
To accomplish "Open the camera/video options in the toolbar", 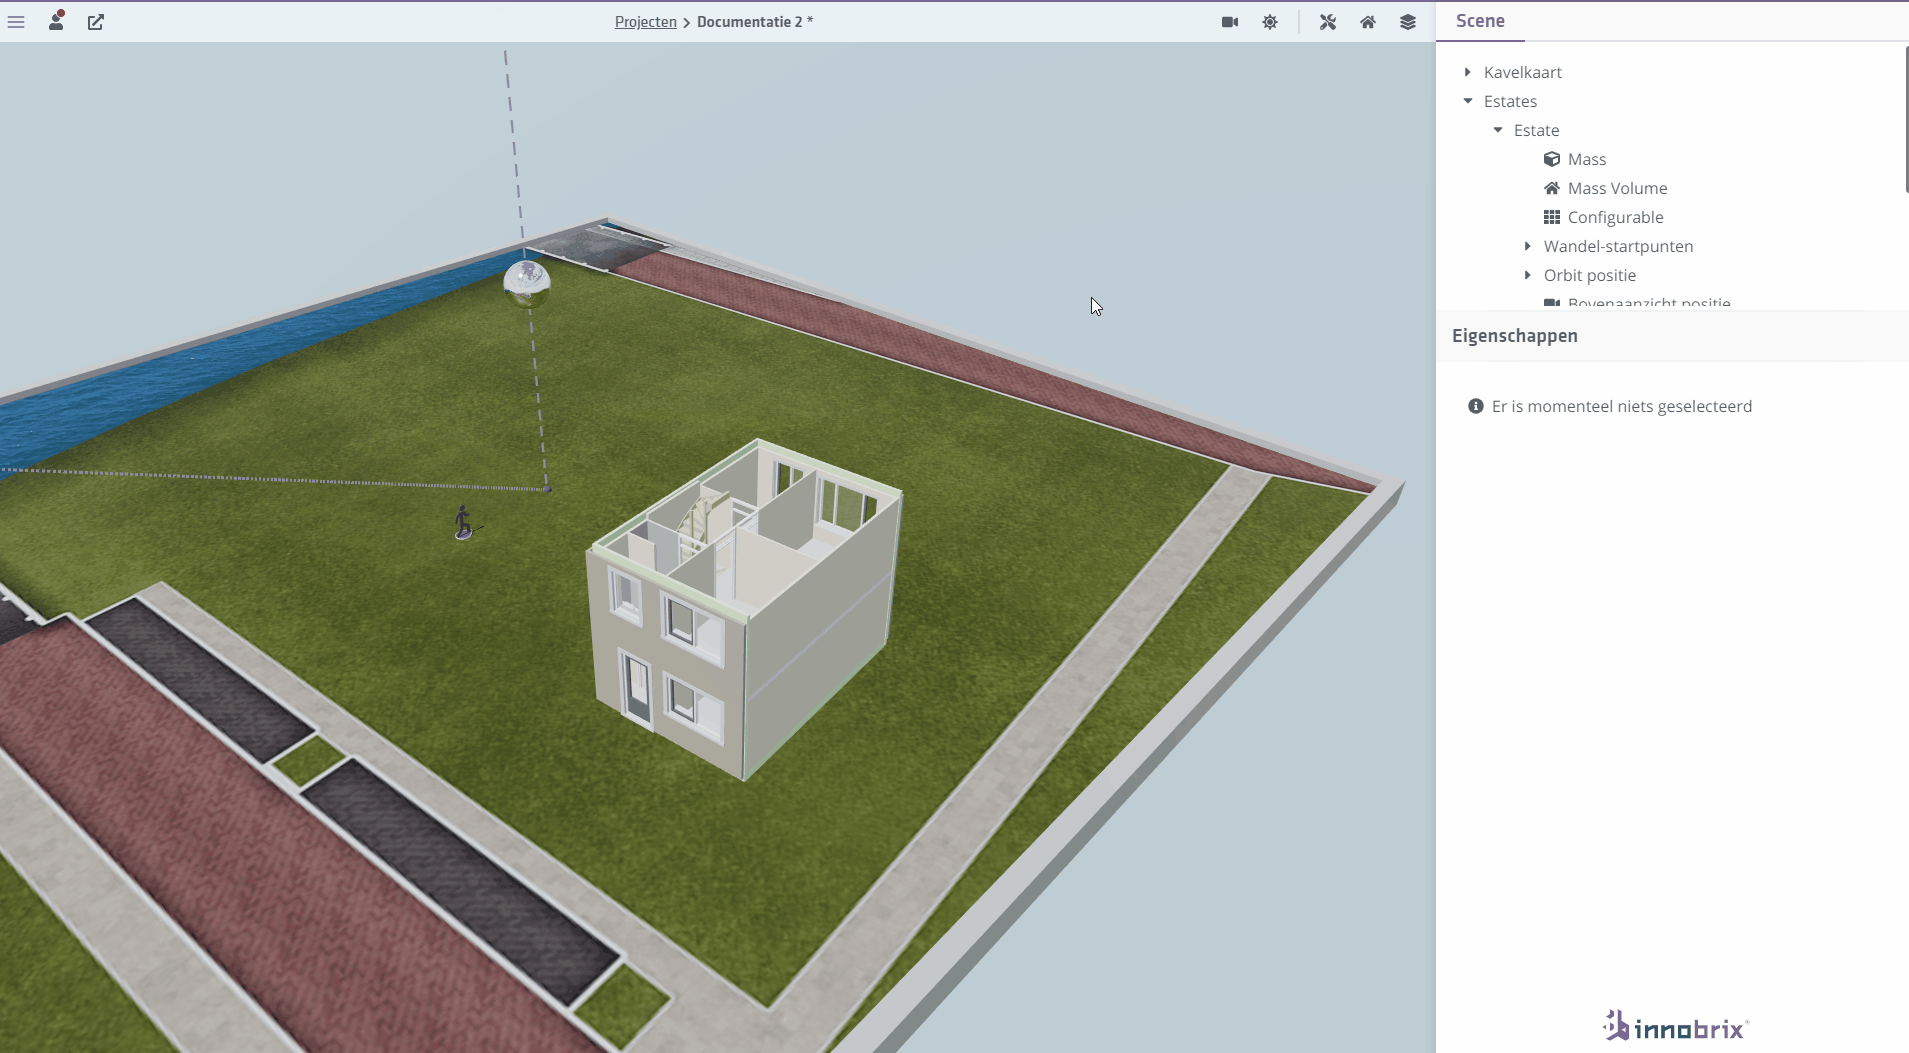I will 1228,21.
